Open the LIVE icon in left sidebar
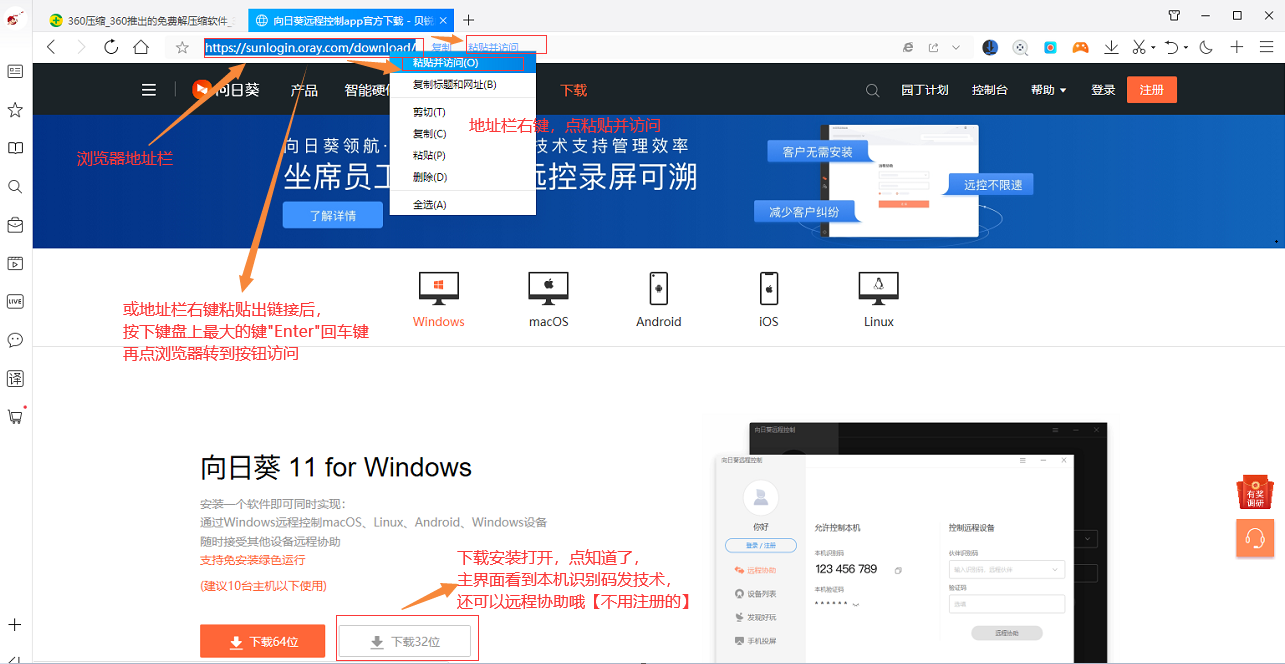Viewport: 1285px width, 664px height. 15,301
